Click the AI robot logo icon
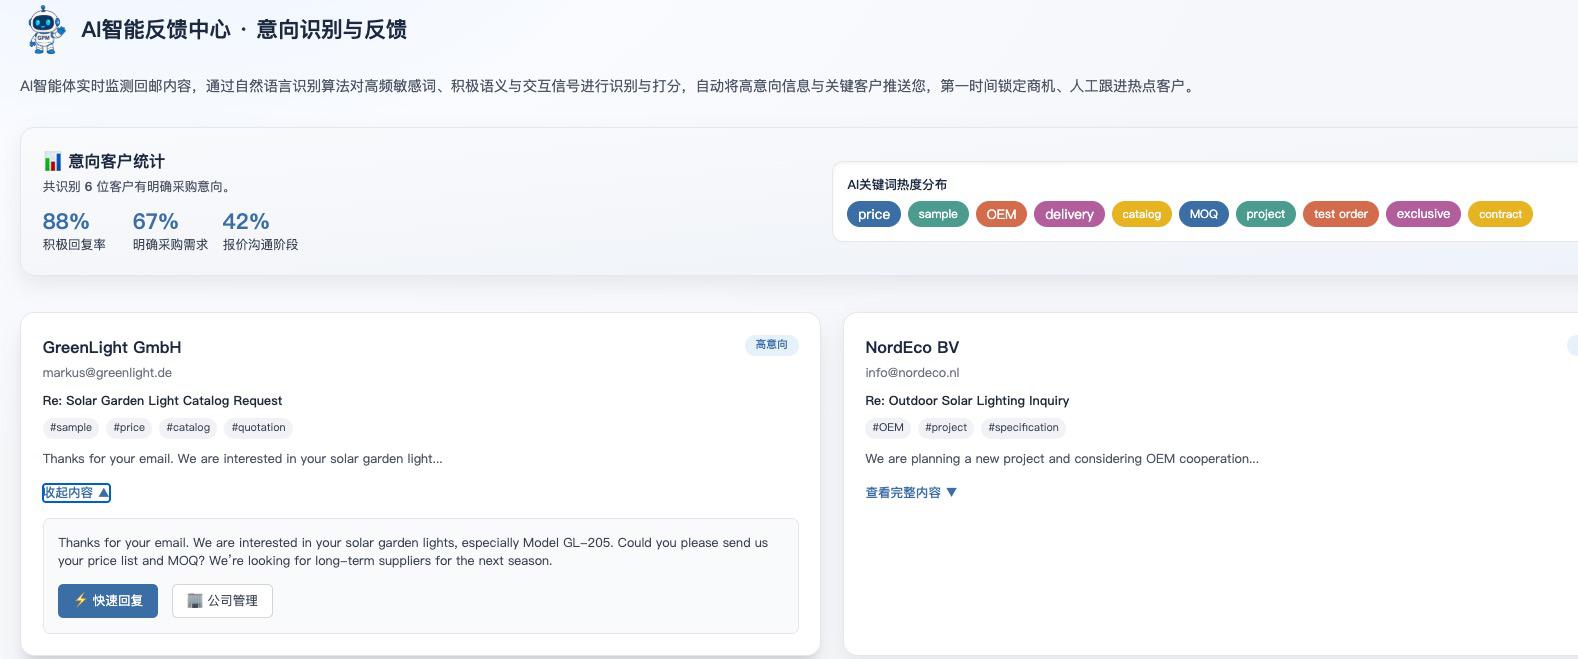 point(44,29)
